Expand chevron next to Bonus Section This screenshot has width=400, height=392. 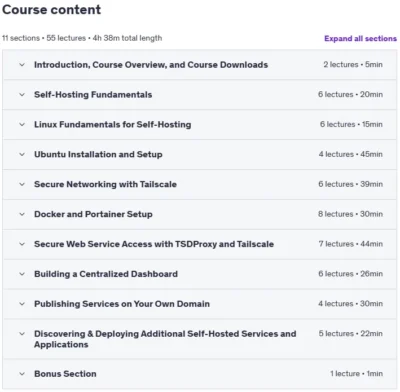click(22, 374)
